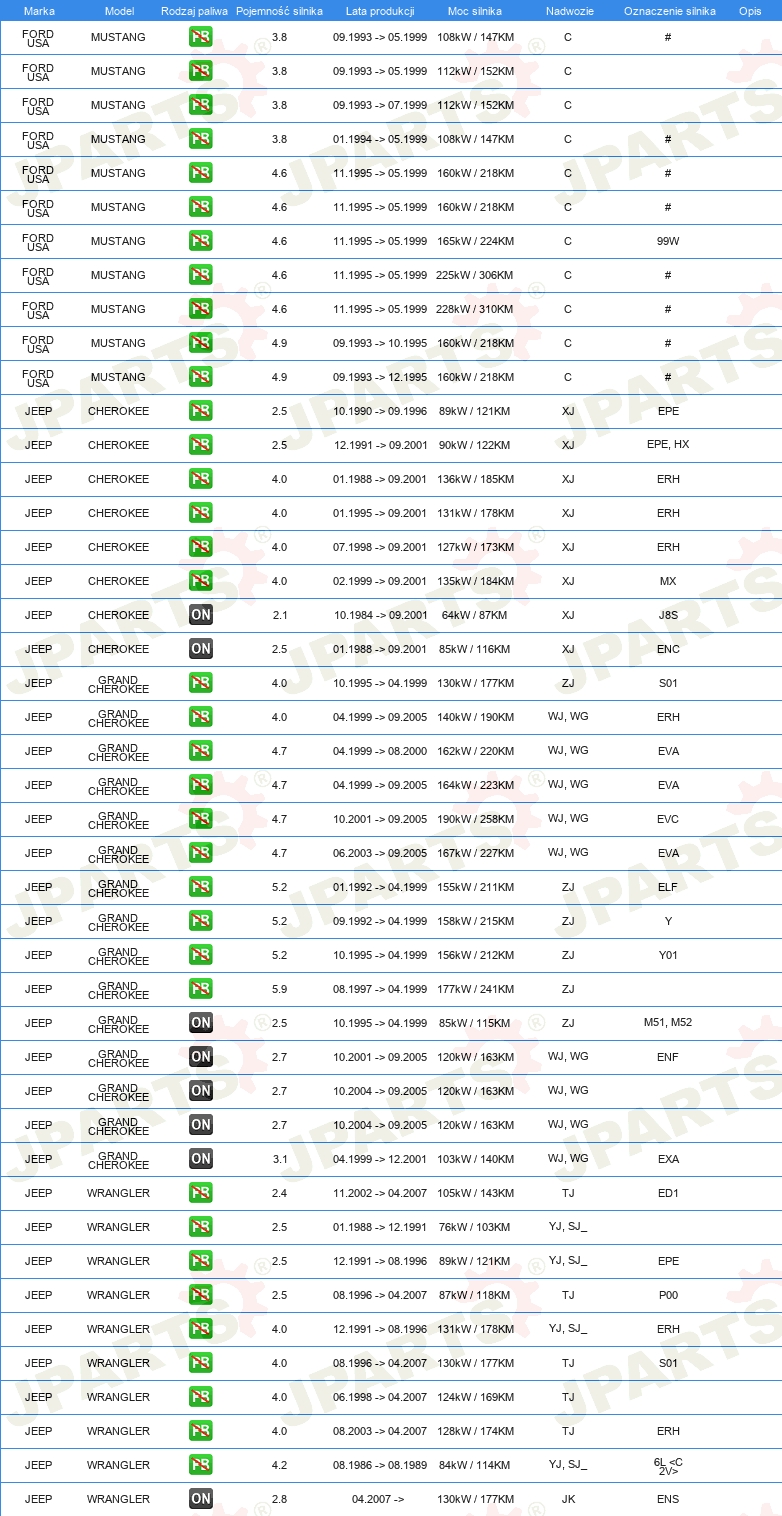Click engine code M51, M52
Screen dimensions: 782x1516
pos(668,1023)
